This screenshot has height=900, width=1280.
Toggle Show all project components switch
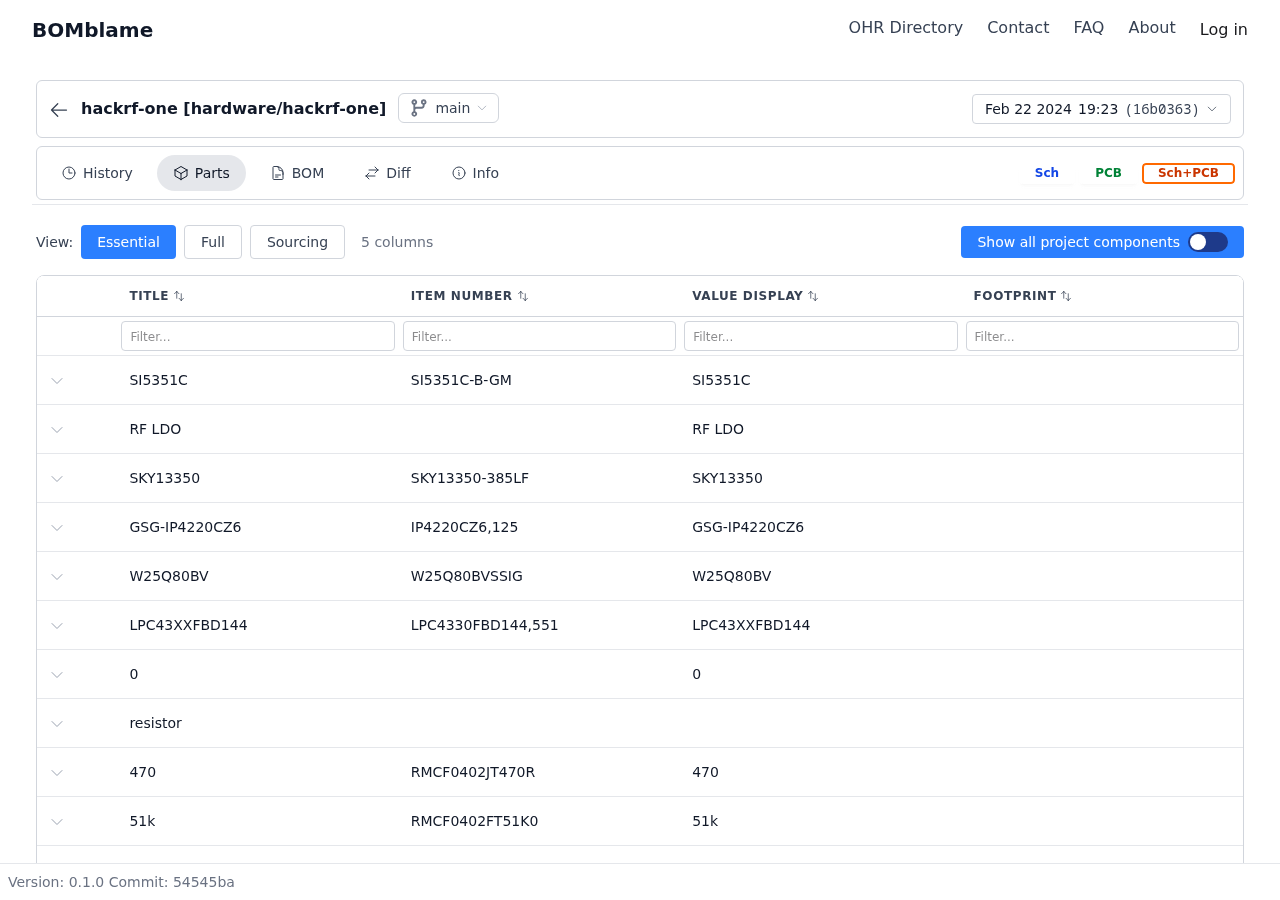1207,242
